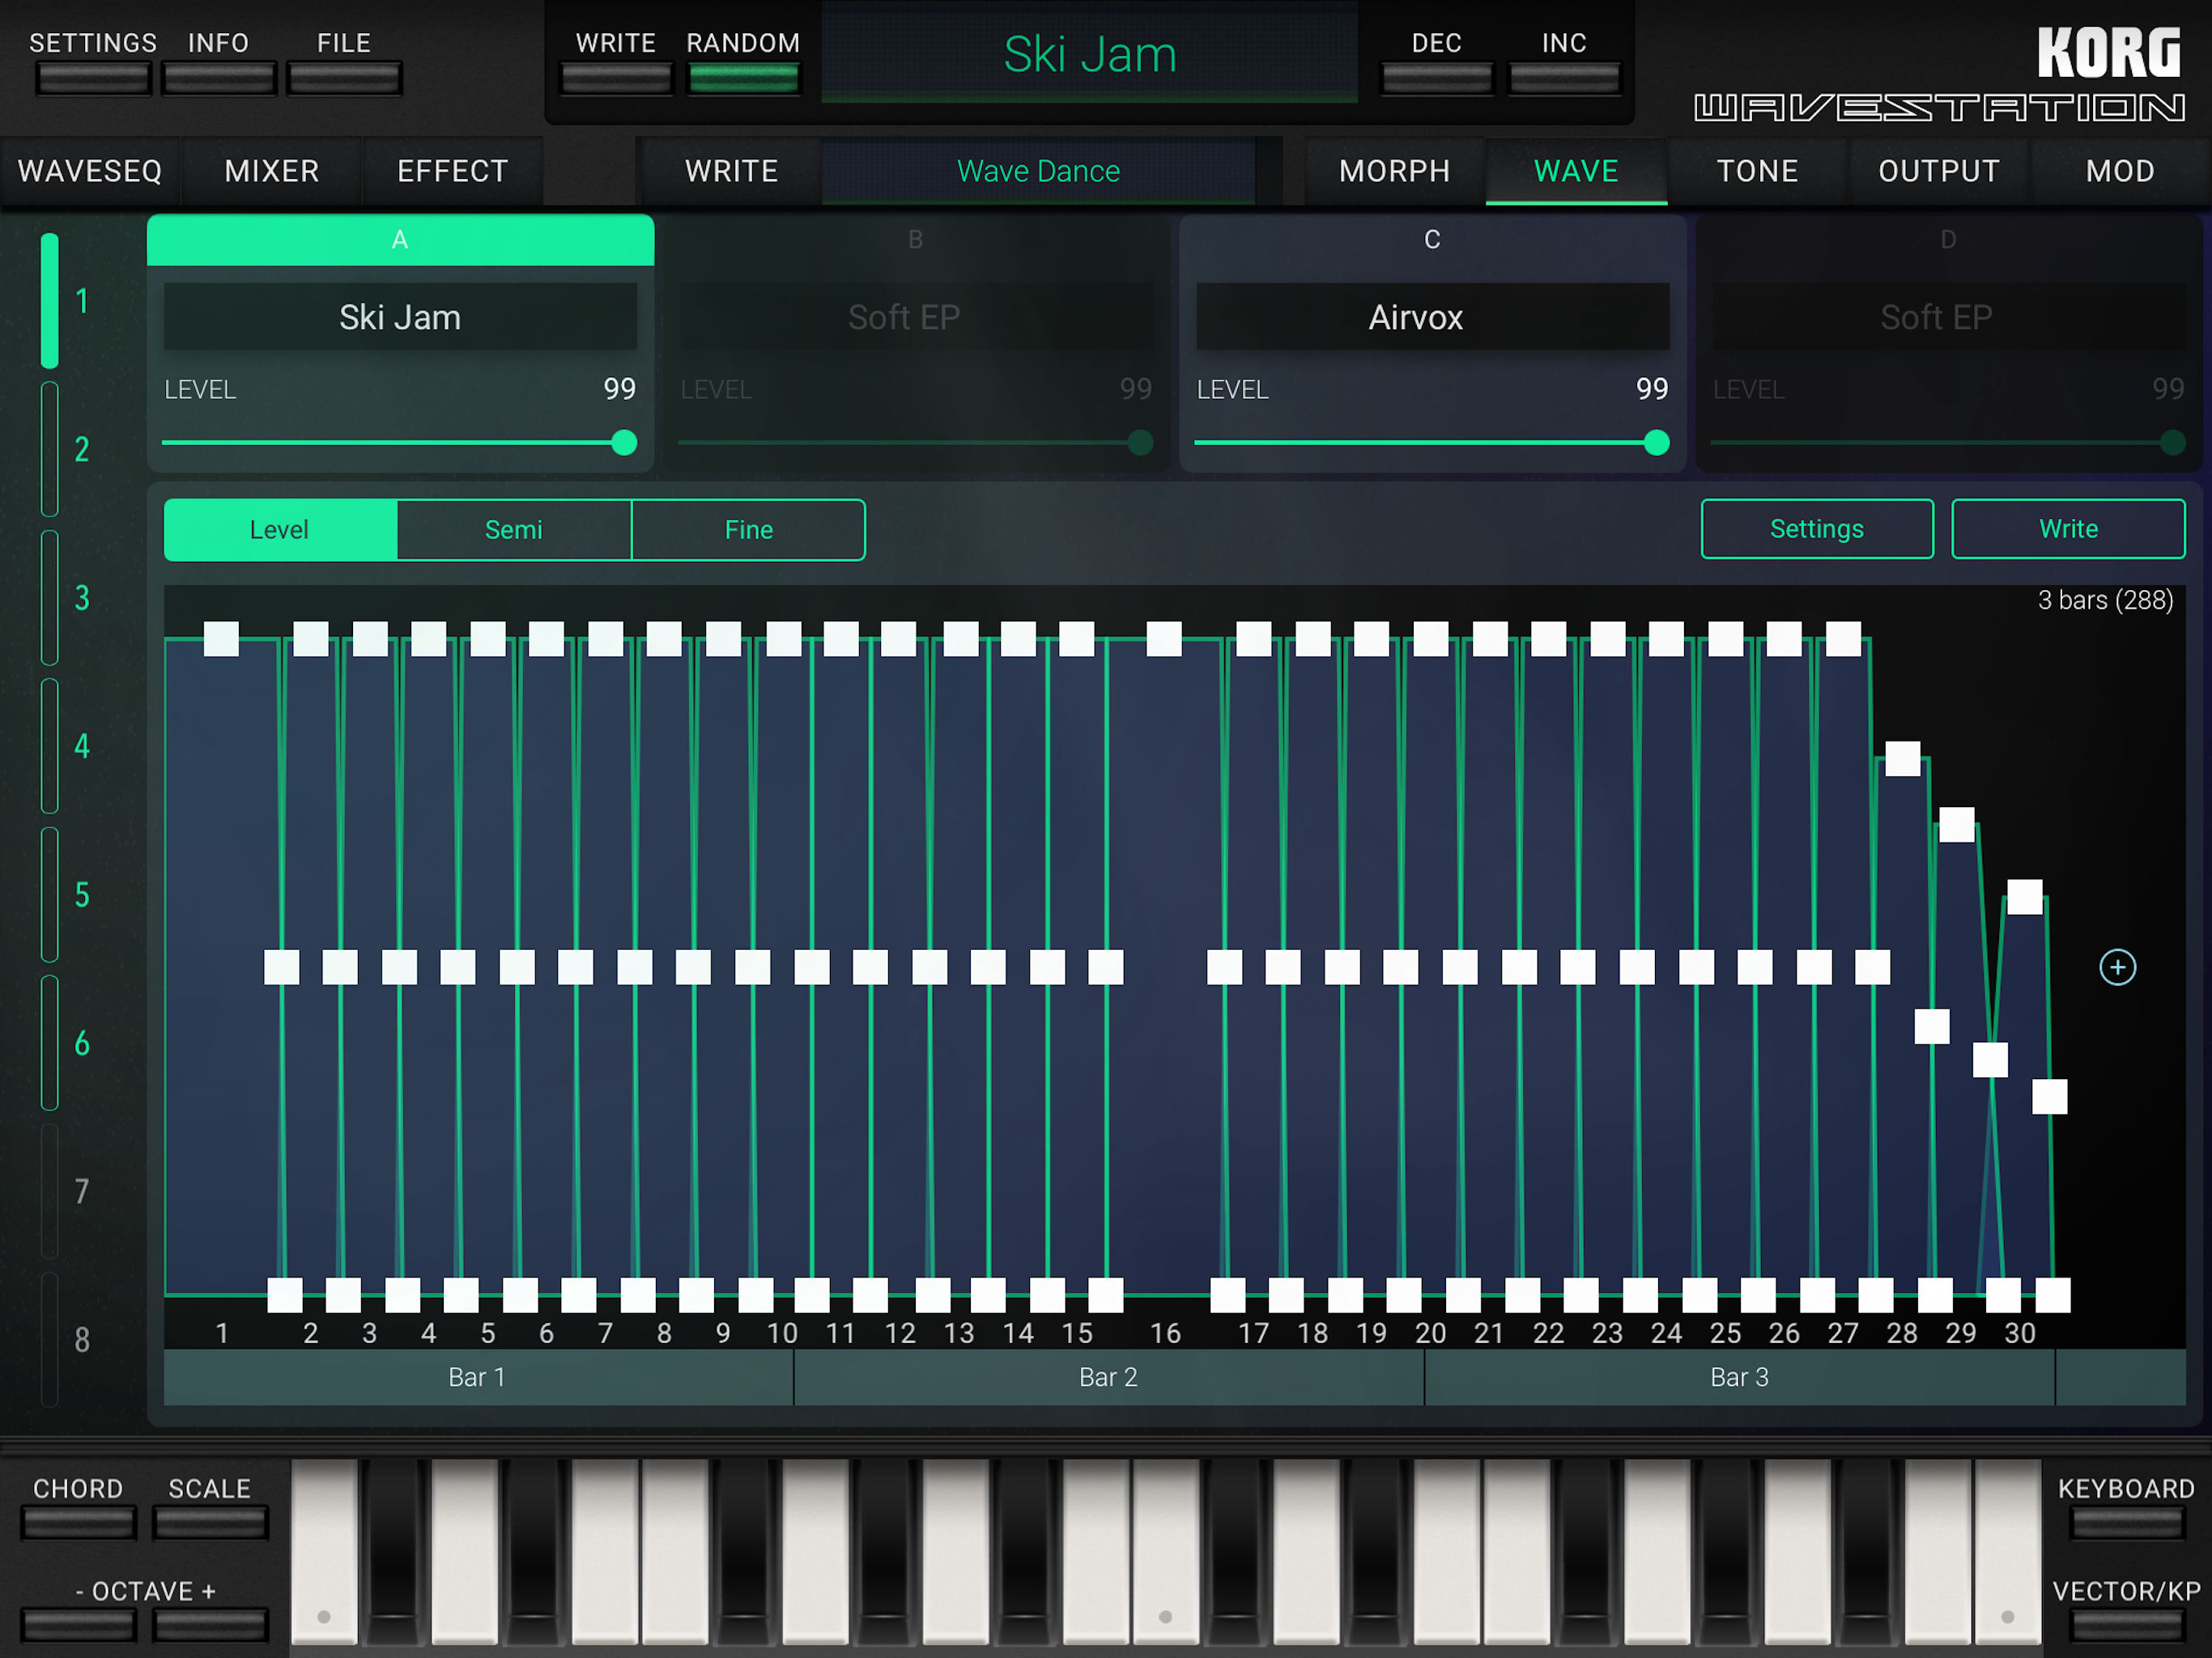Open the Ski Jam wave selector
Image resolution: width=2212 pixels, height=1658 pixels.
(400, 317)
